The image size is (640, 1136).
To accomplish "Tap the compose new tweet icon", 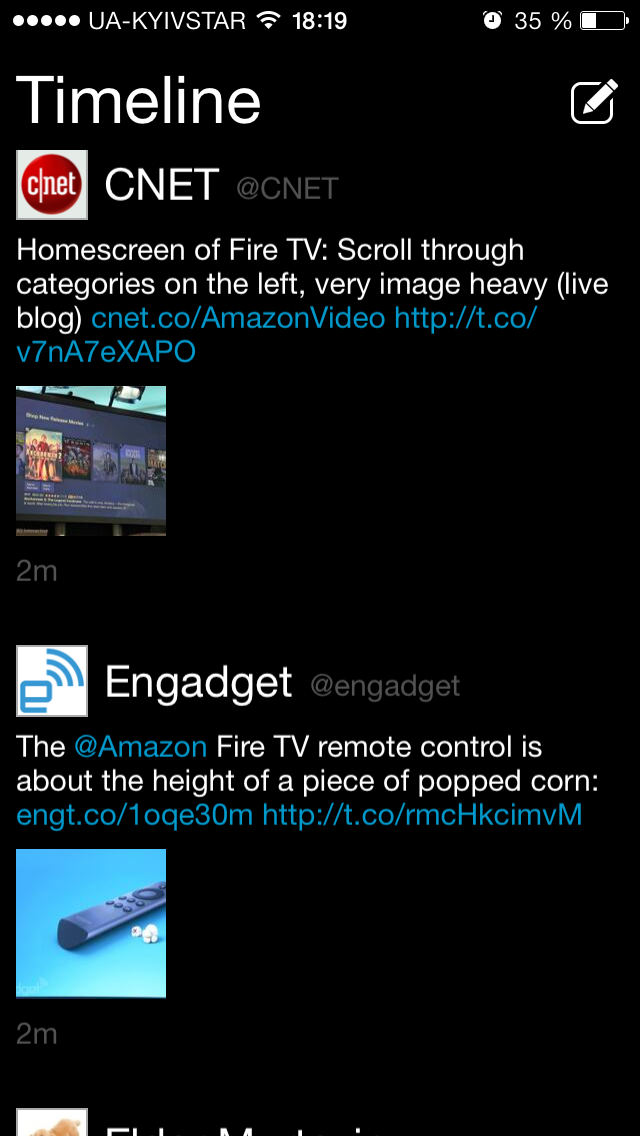I will [594, 101].
